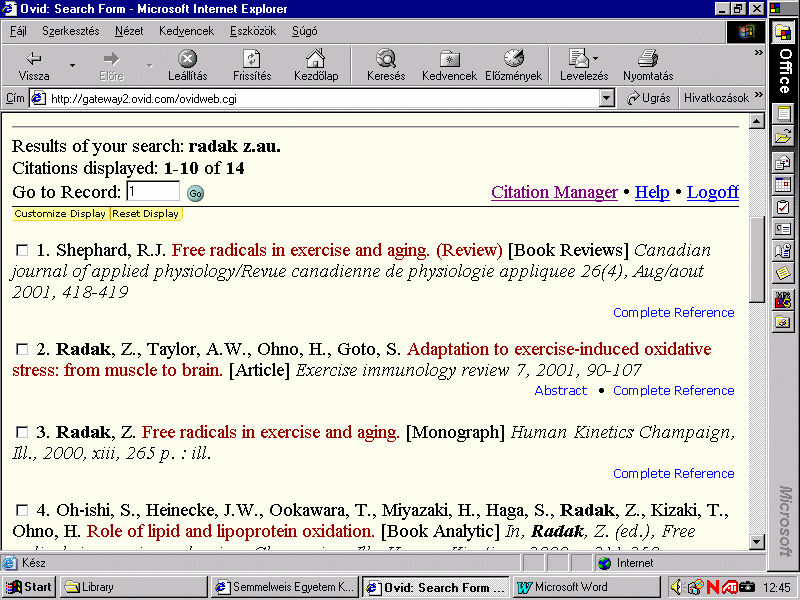Open the Eszközök menu
The width and height of the screenshot is (800, 600).
click(x=253, y=31)
